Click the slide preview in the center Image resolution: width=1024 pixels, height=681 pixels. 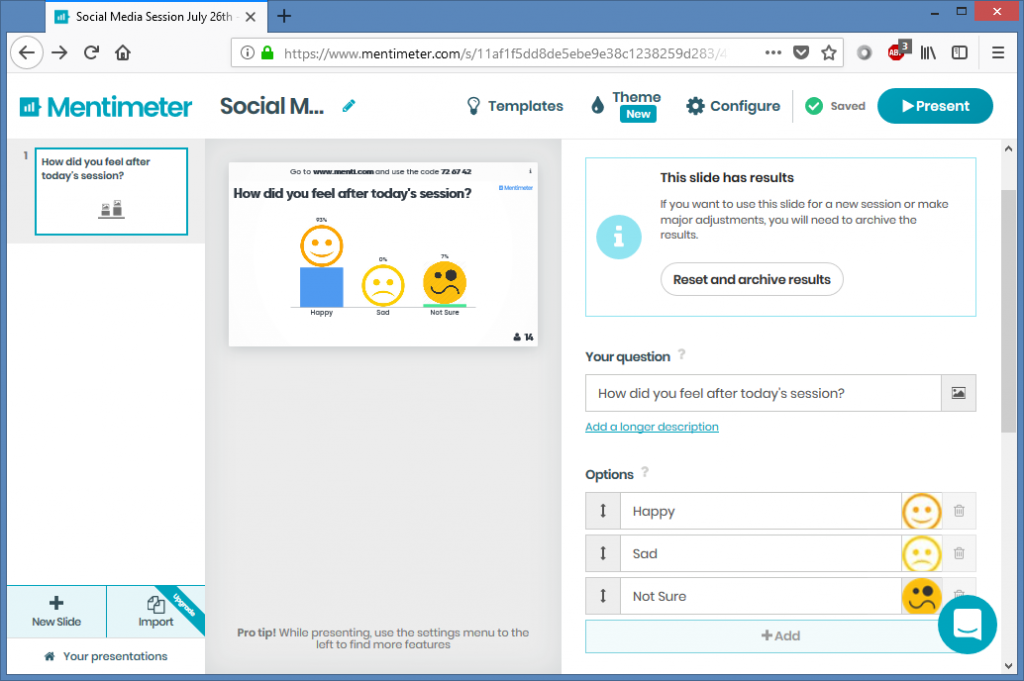pos(383,254)
